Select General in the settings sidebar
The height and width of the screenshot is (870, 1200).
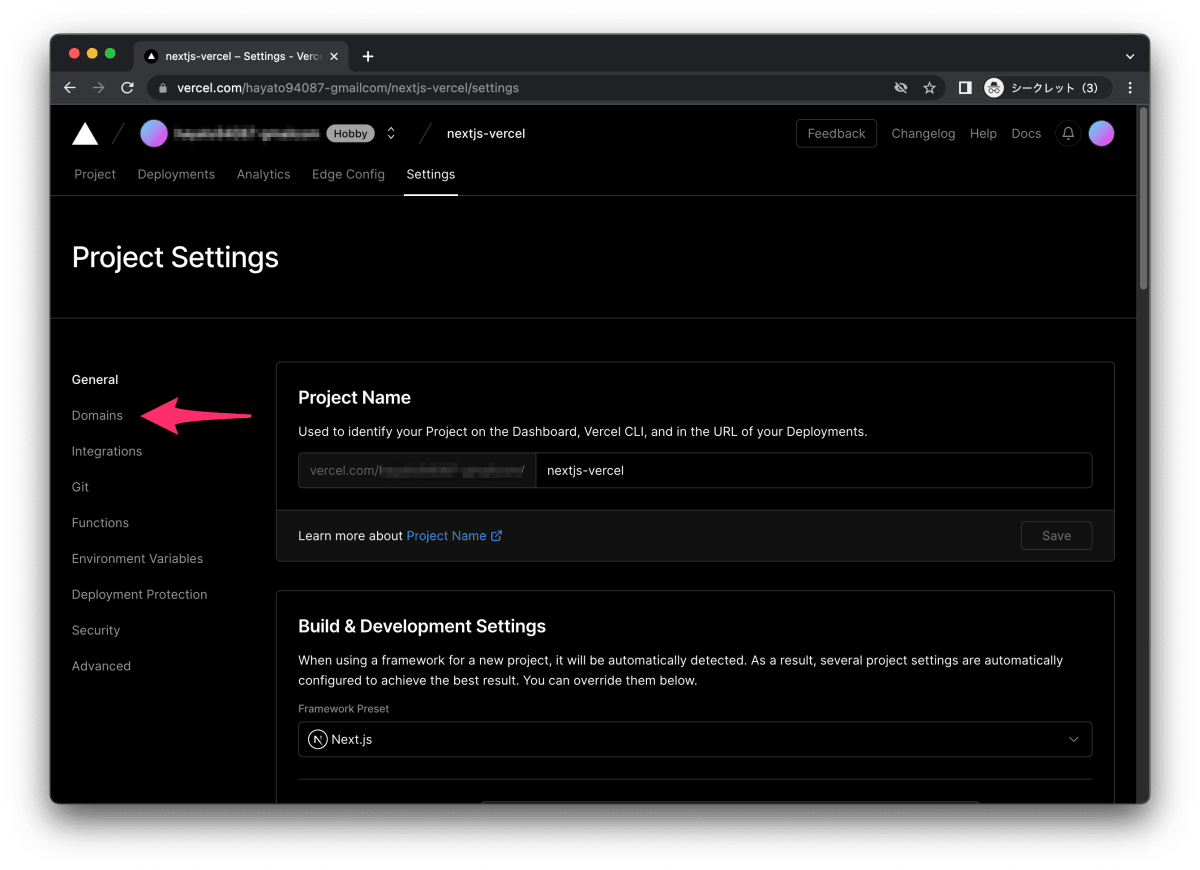(x=95, y=380)
